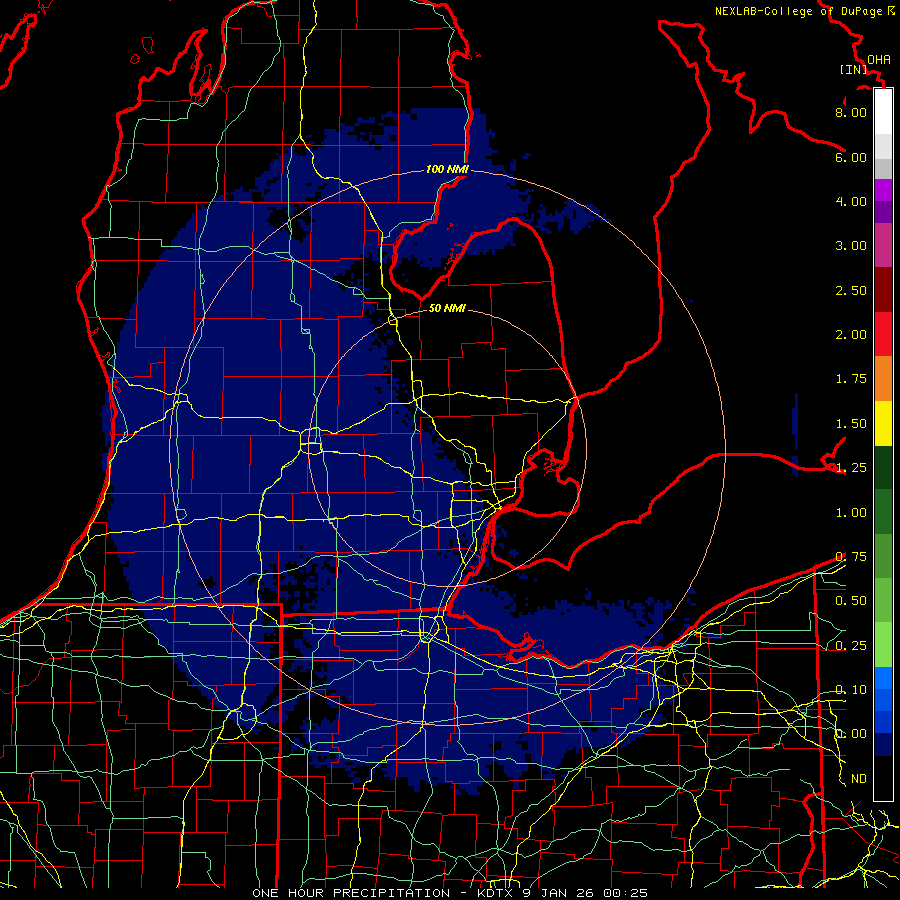Viewport: 900px width, 900px height.
Task: Select the 2.50 legend value
Action: (851, 290)
